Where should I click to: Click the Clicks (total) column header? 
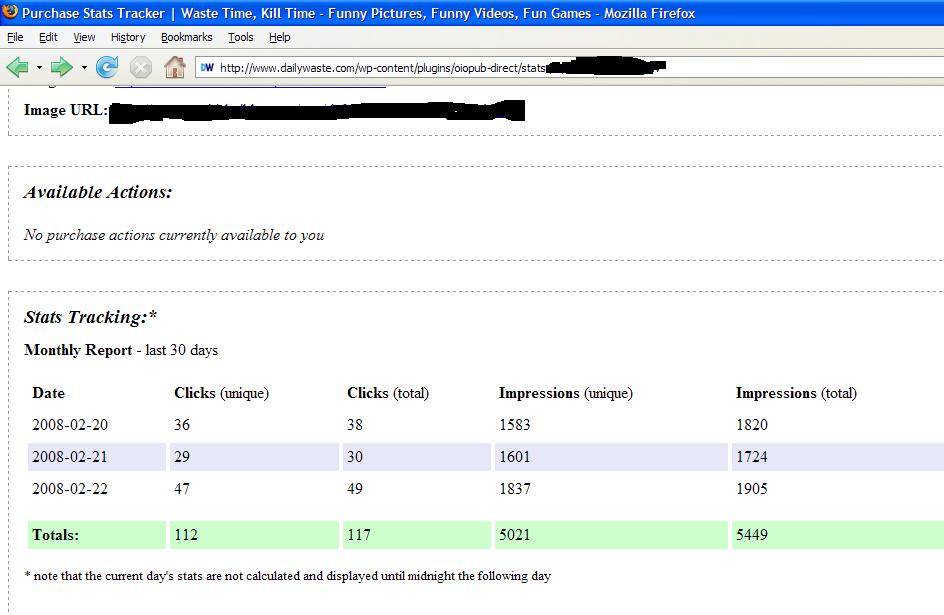click(388, 393)
